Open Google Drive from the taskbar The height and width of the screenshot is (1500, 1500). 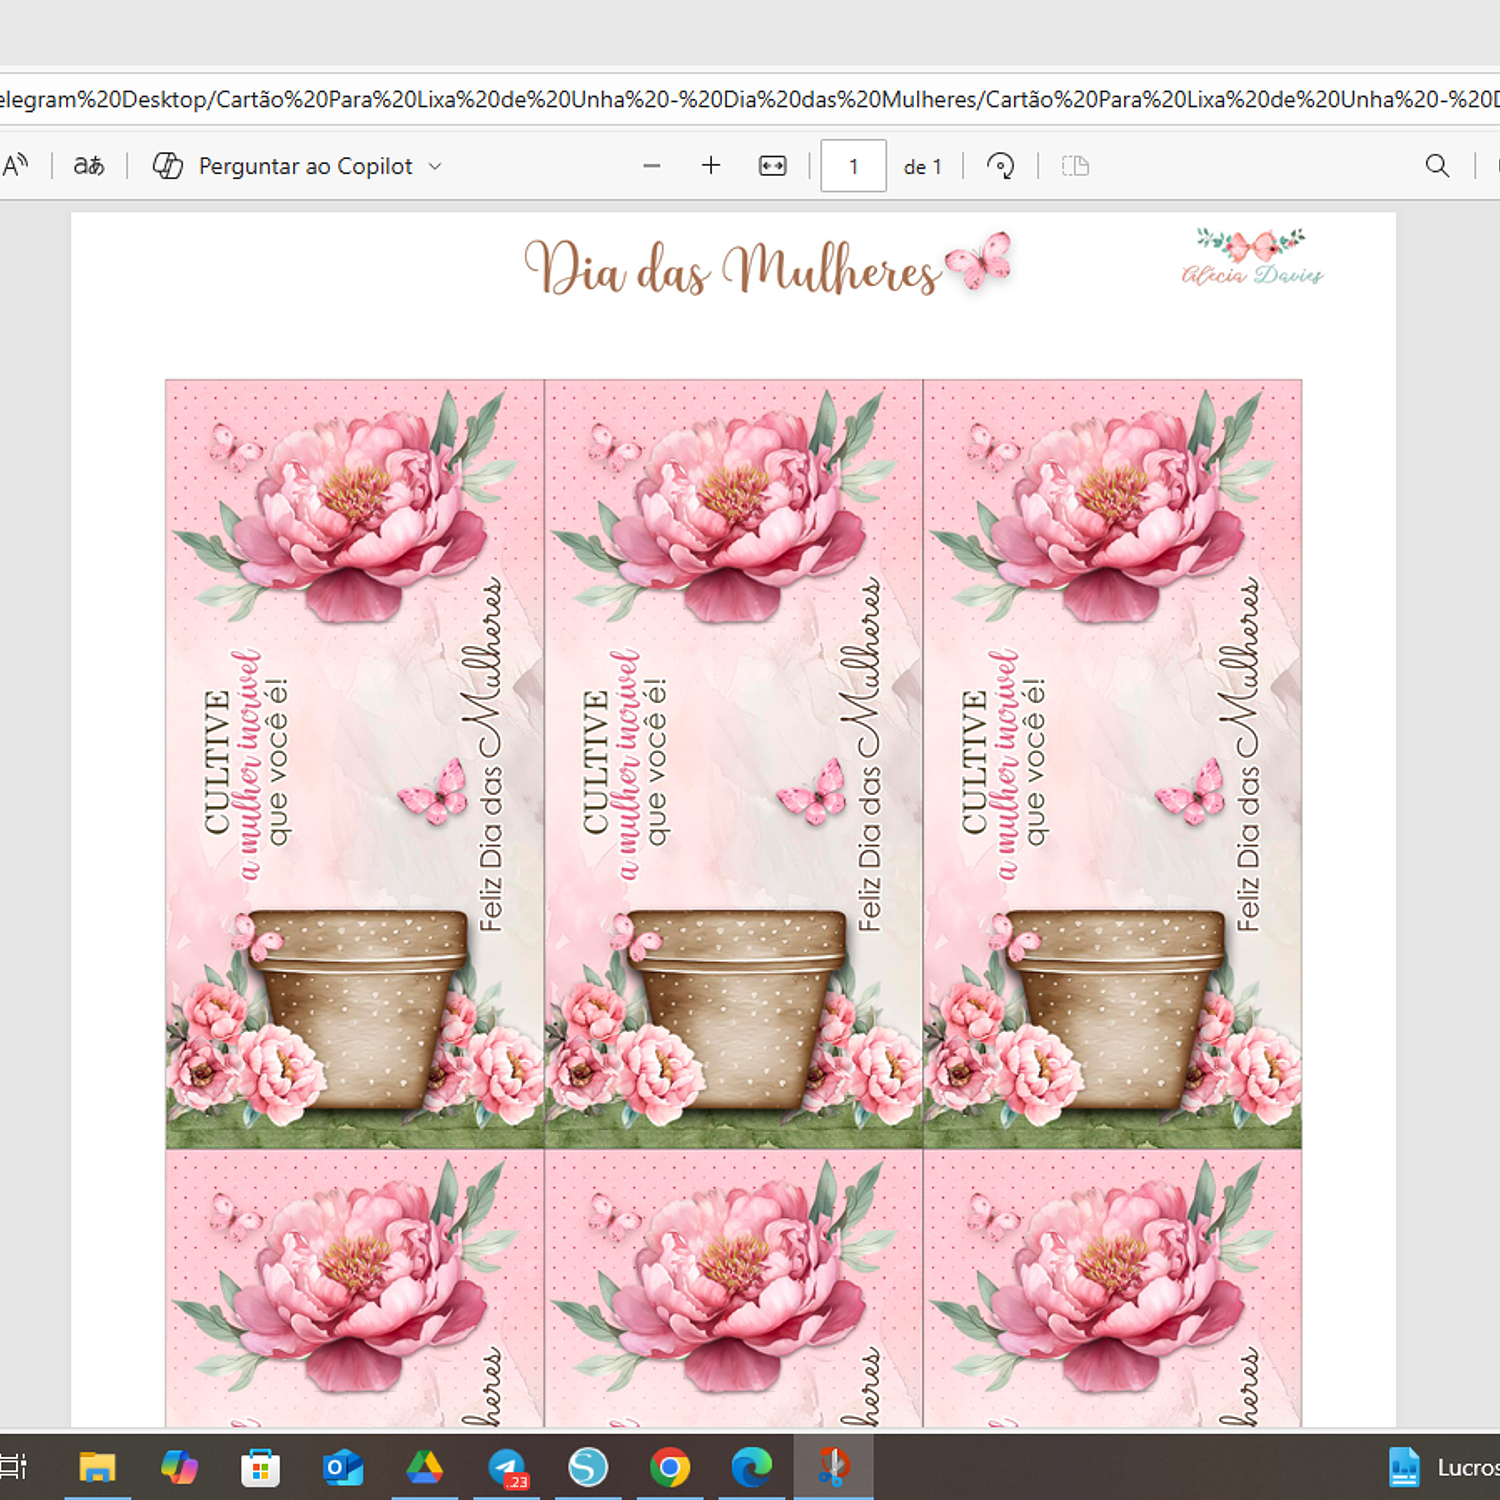click(425, 1467)
